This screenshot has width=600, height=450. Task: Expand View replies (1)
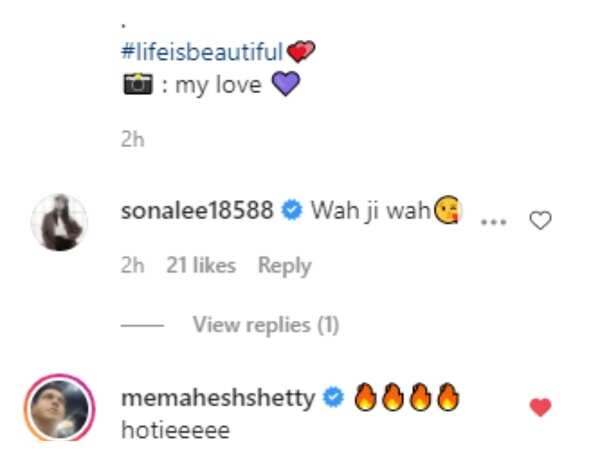click(265, 324)
